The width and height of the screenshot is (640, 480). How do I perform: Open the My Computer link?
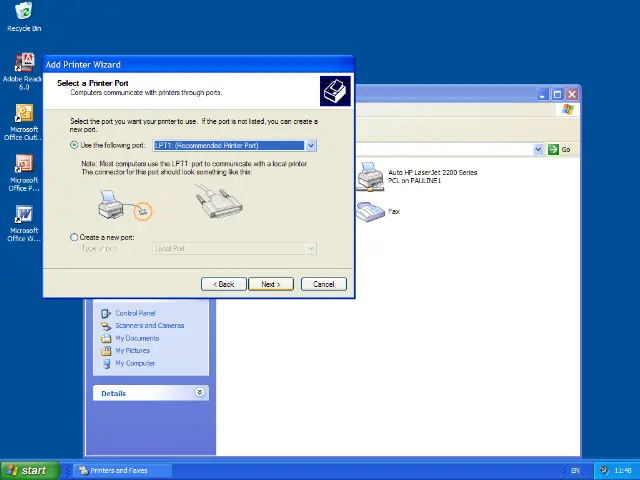[x=135, y=363]
